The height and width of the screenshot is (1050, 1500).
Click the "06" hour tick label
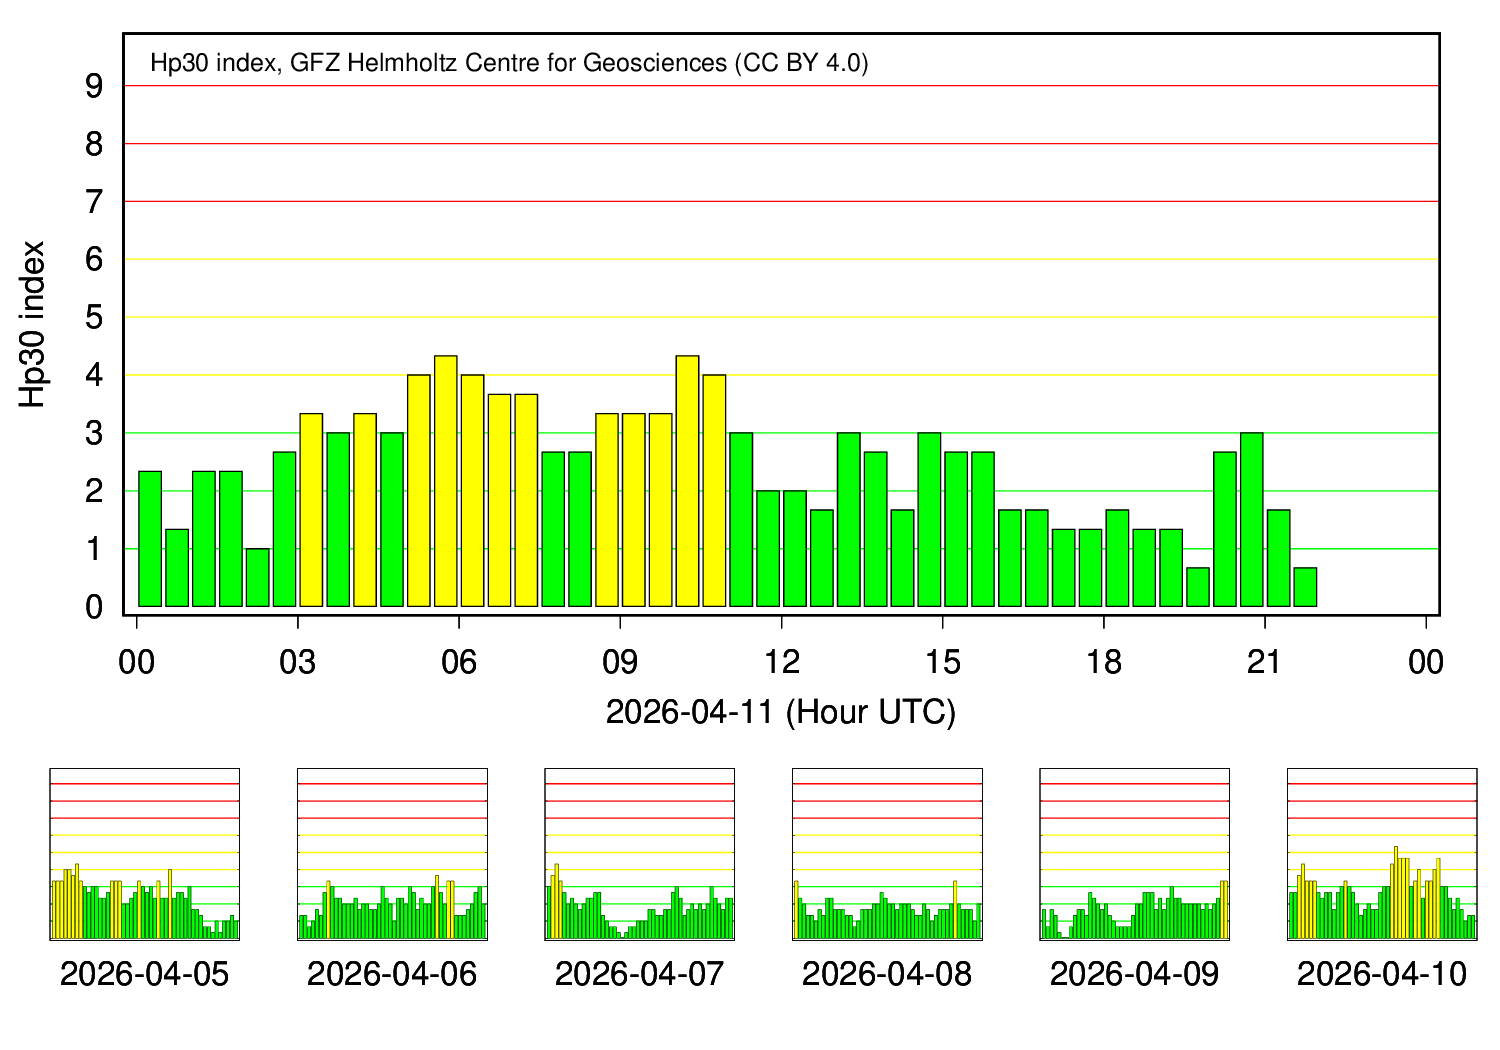[x=459, y=662]
